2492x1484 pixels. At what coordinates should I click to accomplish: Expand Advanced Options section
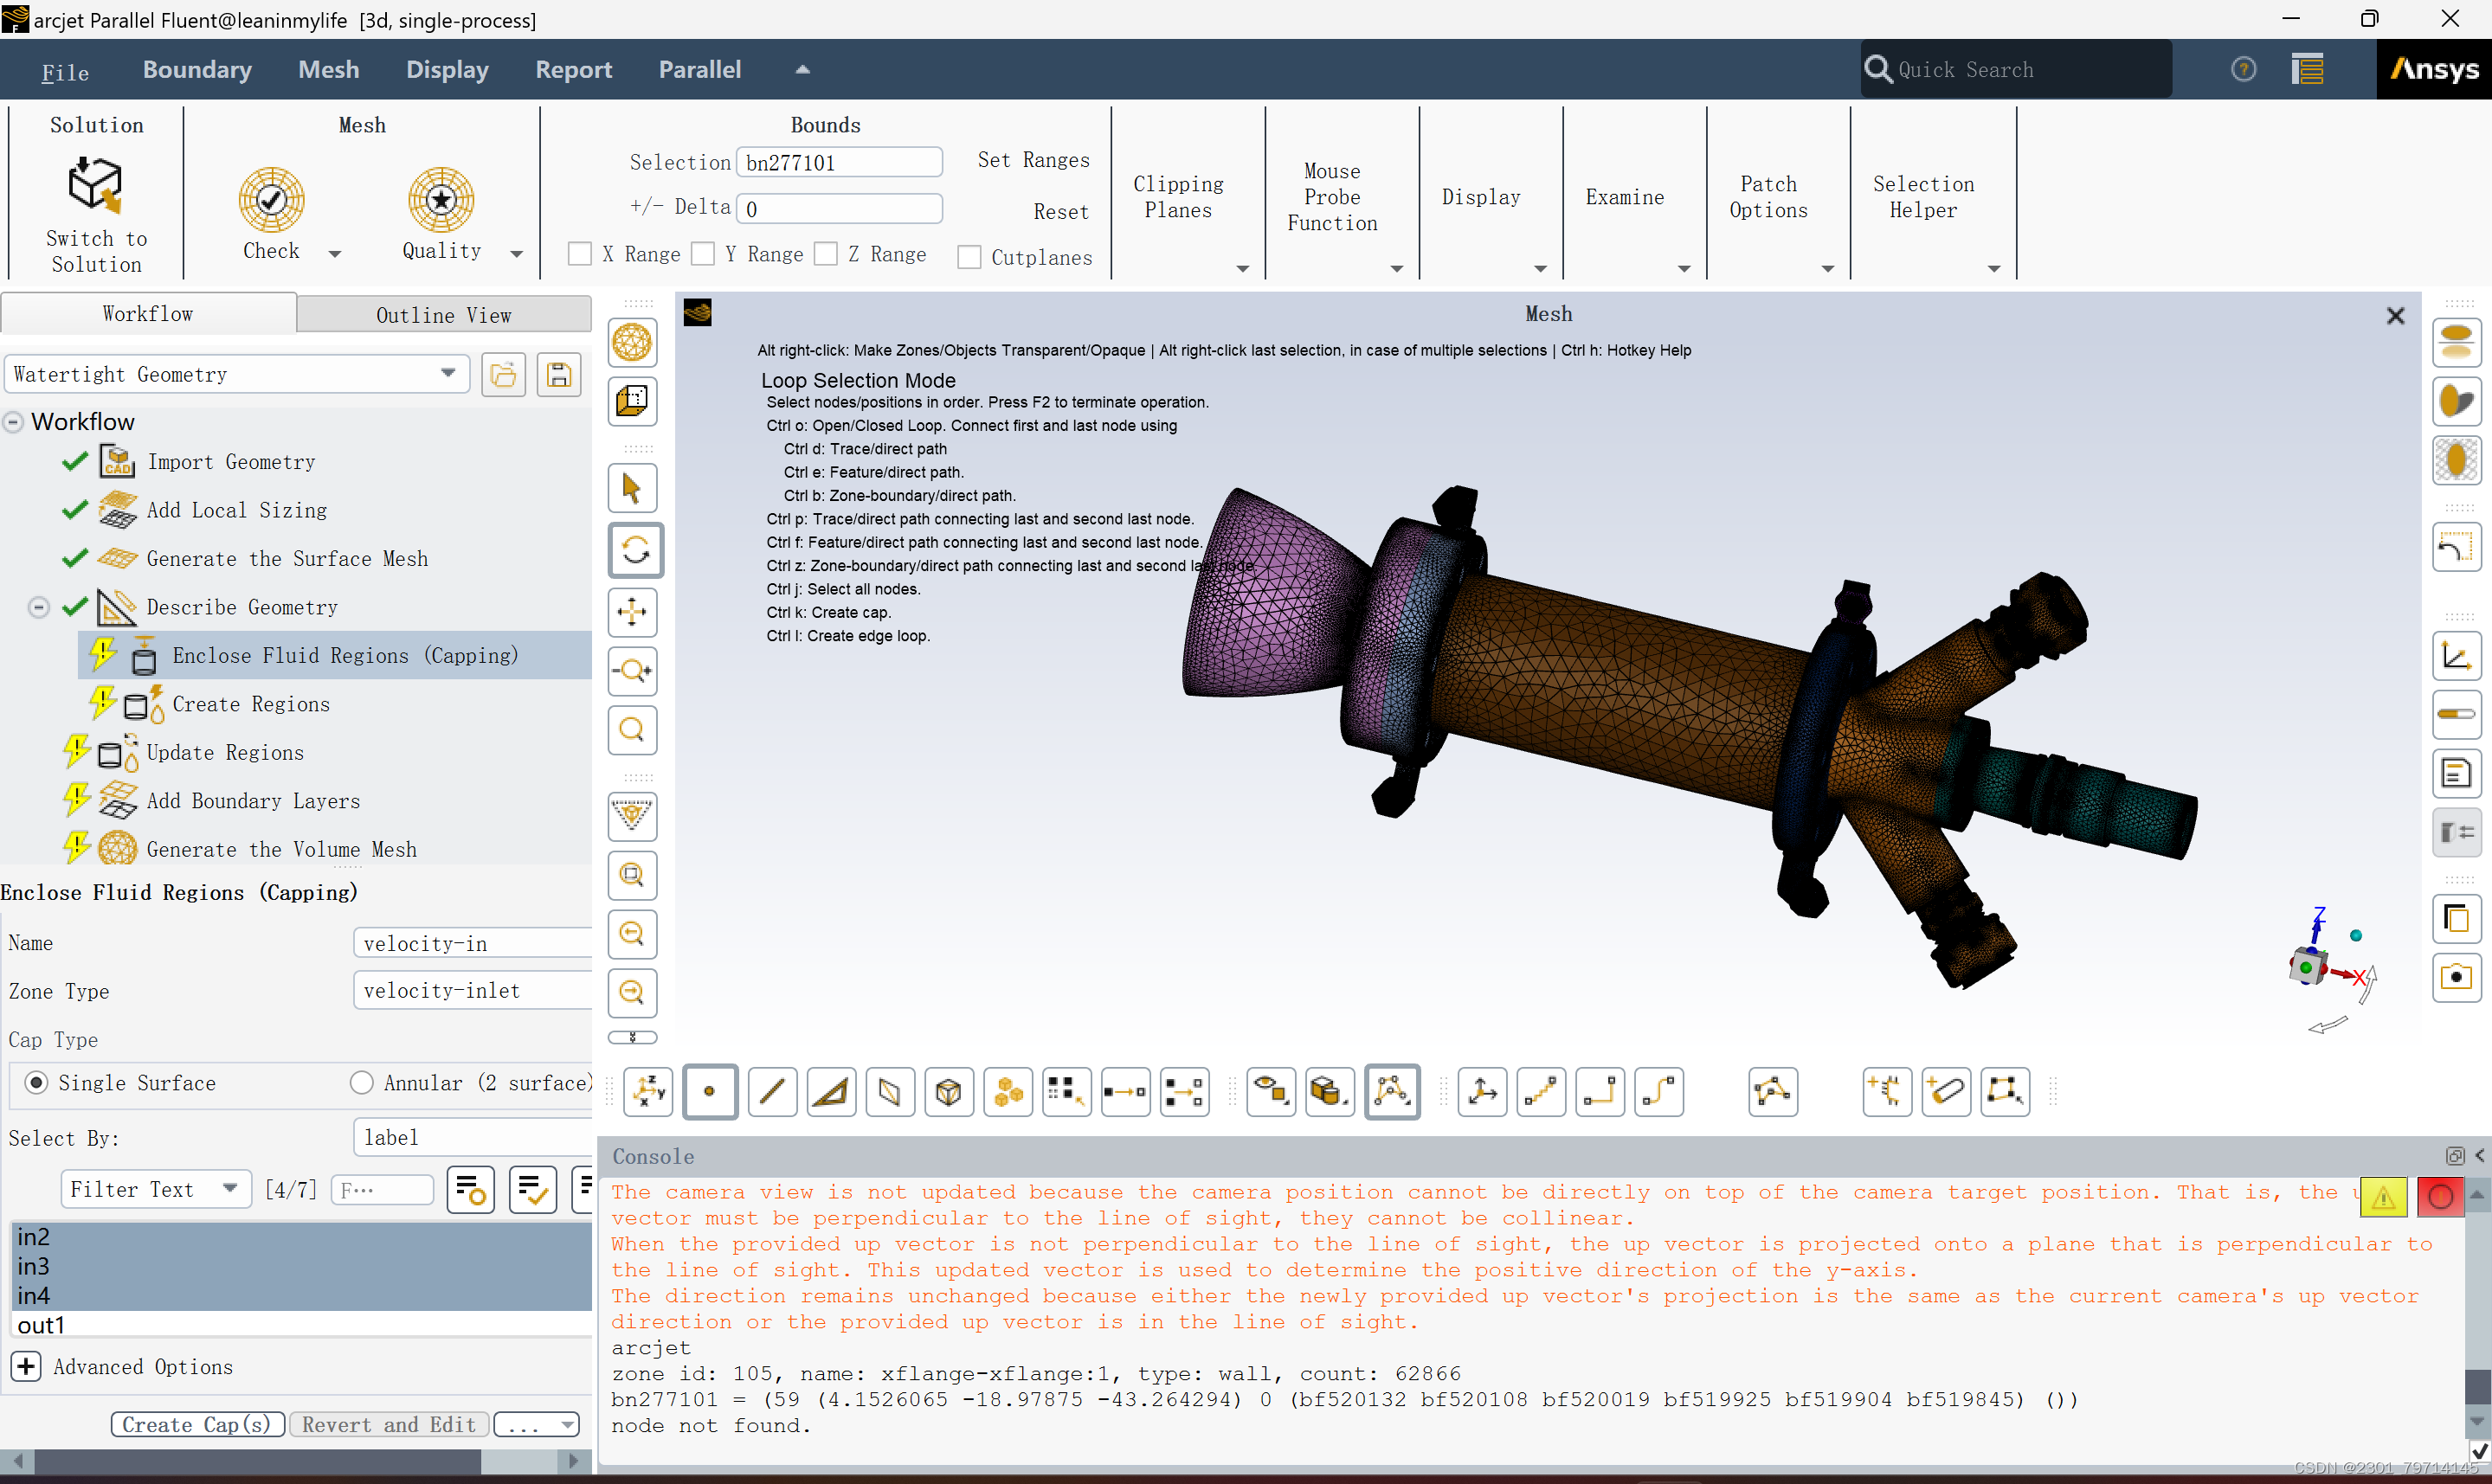coord(27,1366)
